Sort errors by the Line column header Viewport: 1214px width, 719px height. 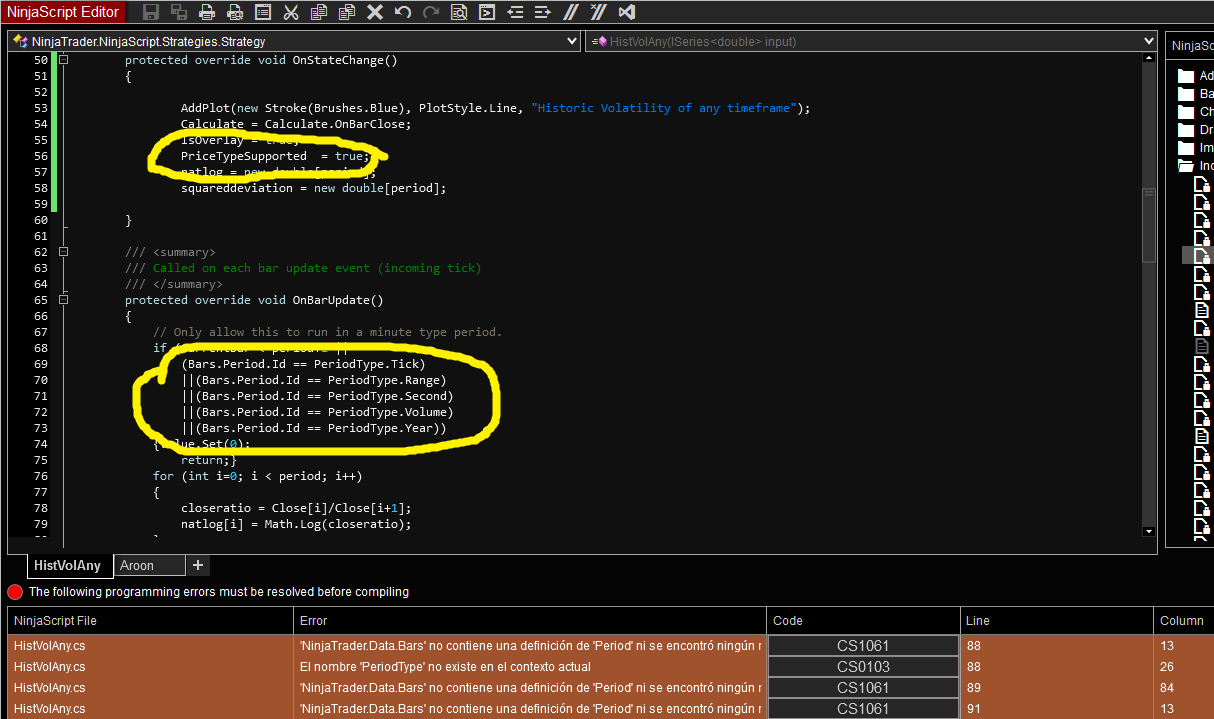click(x=1055, y=621)
